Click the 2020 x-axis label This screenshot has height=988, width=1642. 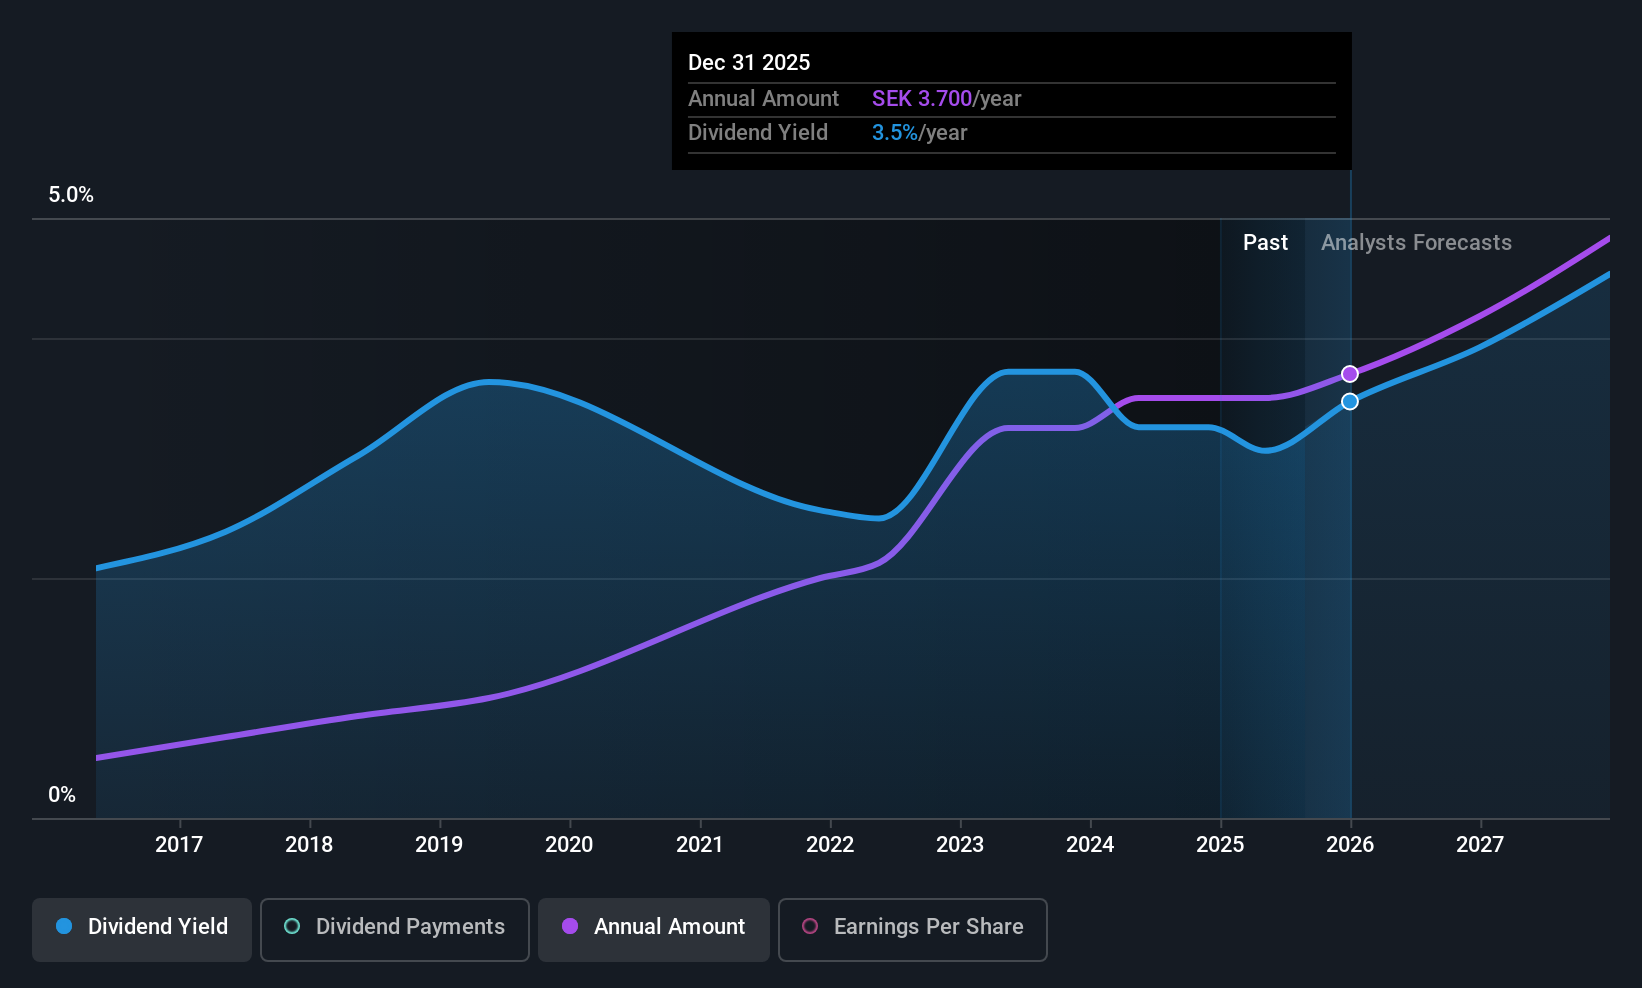coord(569,845)
